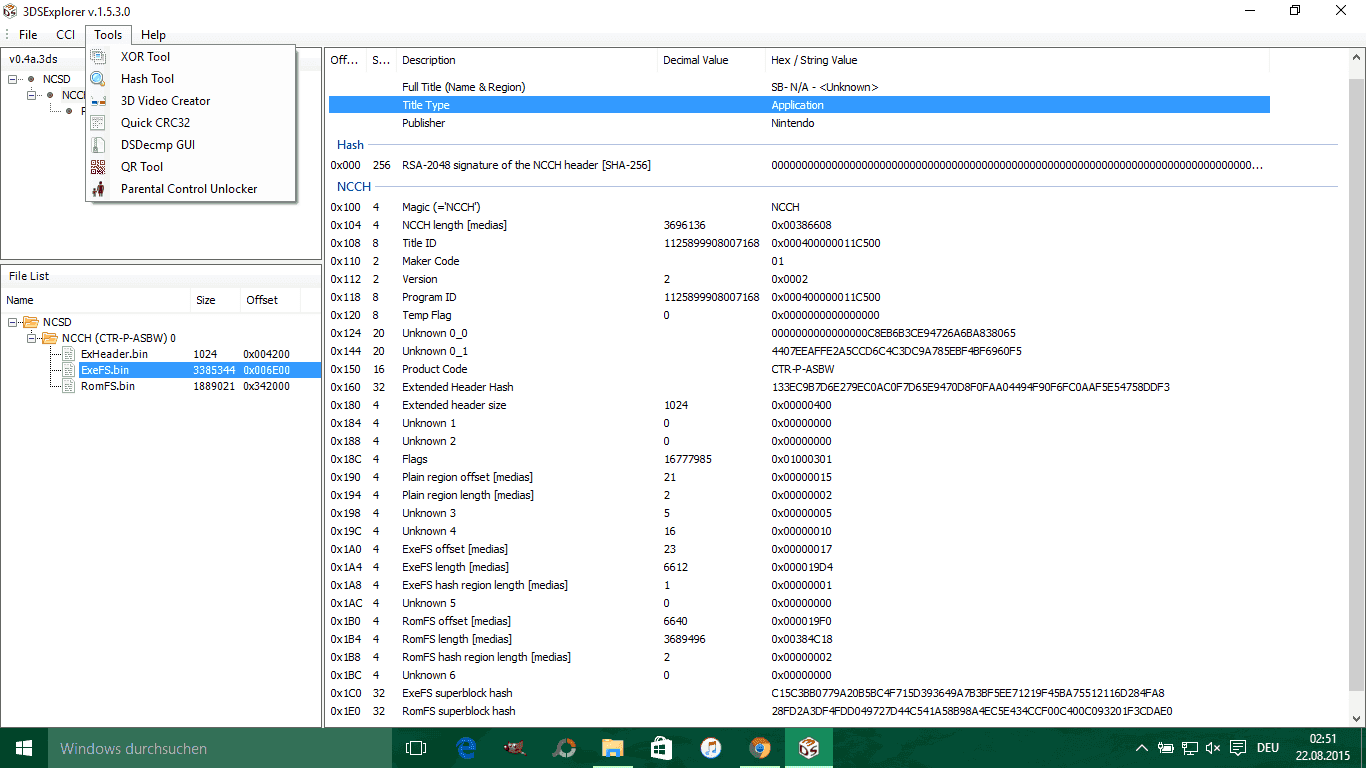Screen dimensions: 1366x768
Task: Click the Parental Control Unlocker figure icon
Action: click(x=98, y=189)
